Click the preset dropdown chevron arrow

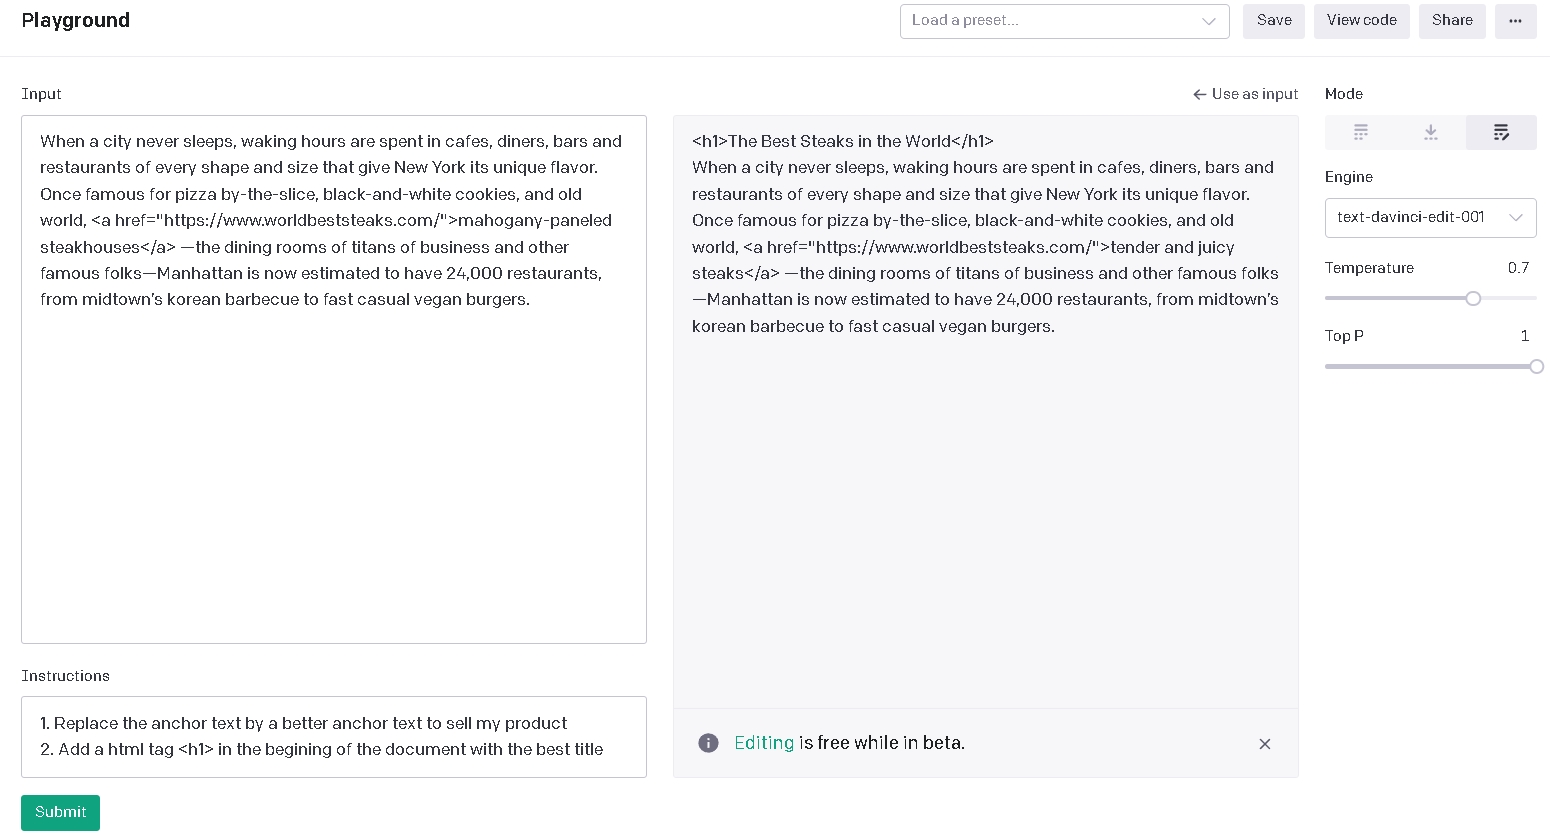tap(1209, 21)
